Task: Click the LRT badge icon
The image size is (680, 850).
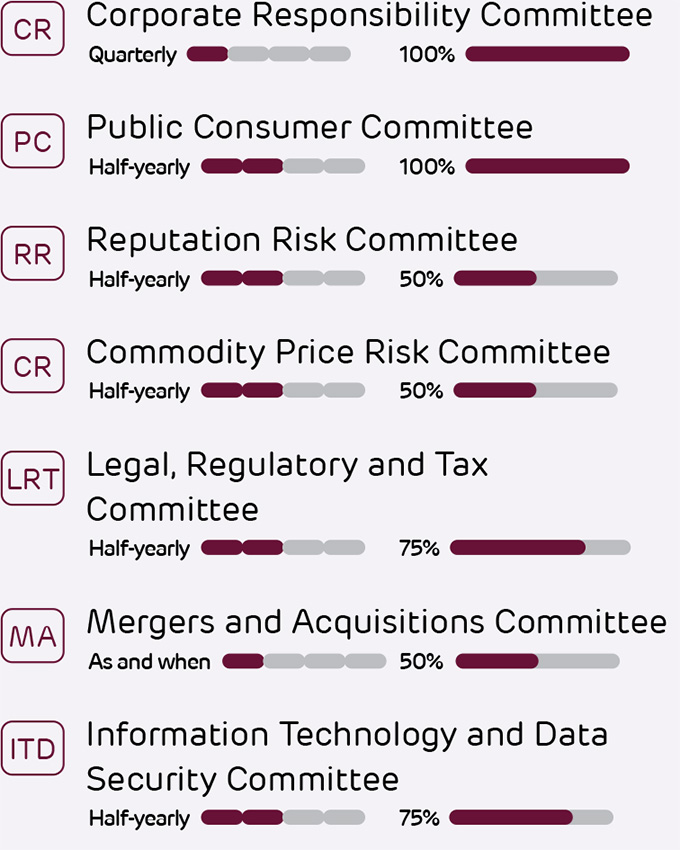Action: point(33,478)
